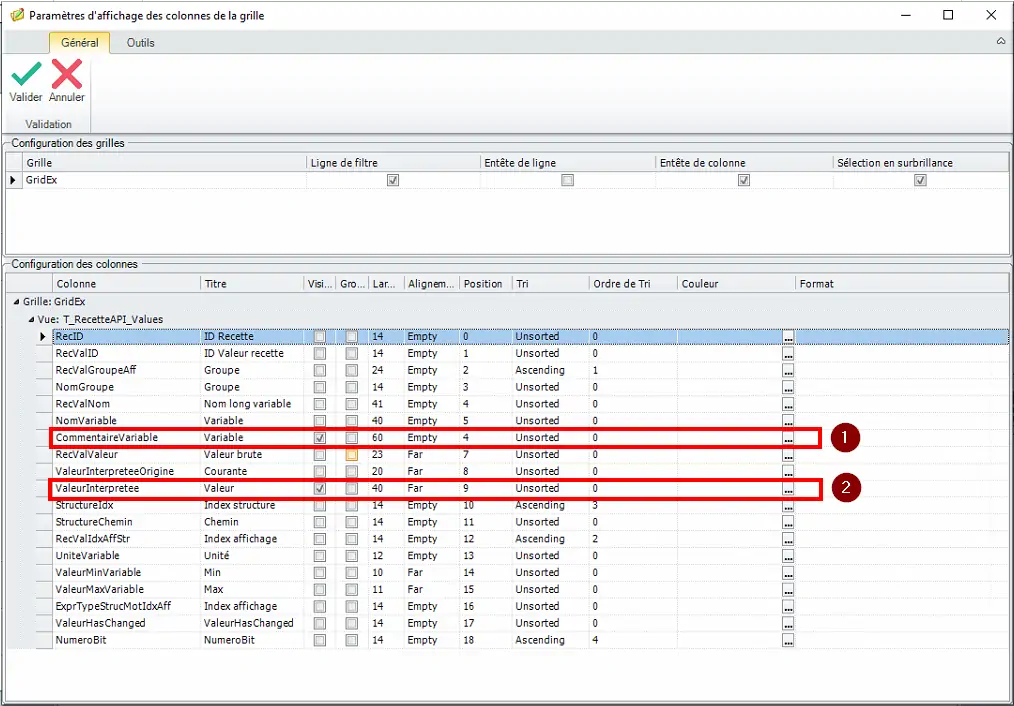Toggle Sélection en surbrillance checkbox for GridEx
The height and width of the screenshot is (706, 1014).
coord(920,180)
